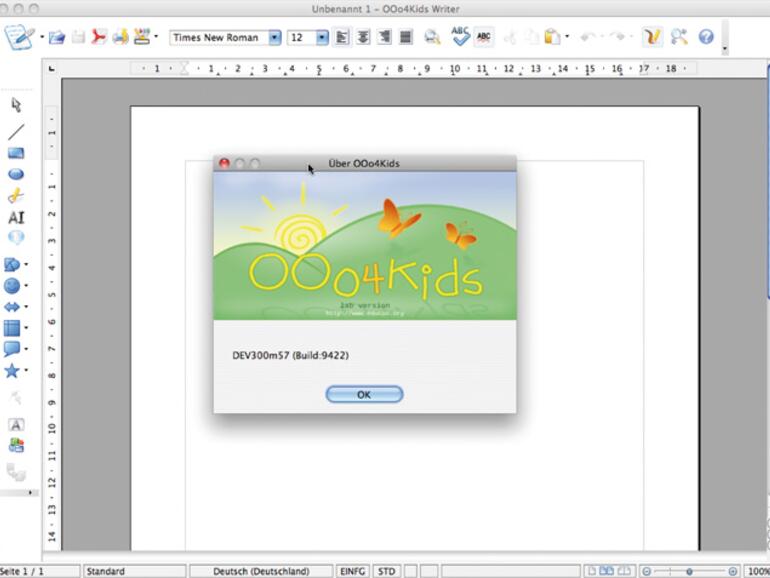Select the Rectangle drawing tool
Screen dimensions: 770x578
(16, 153)
